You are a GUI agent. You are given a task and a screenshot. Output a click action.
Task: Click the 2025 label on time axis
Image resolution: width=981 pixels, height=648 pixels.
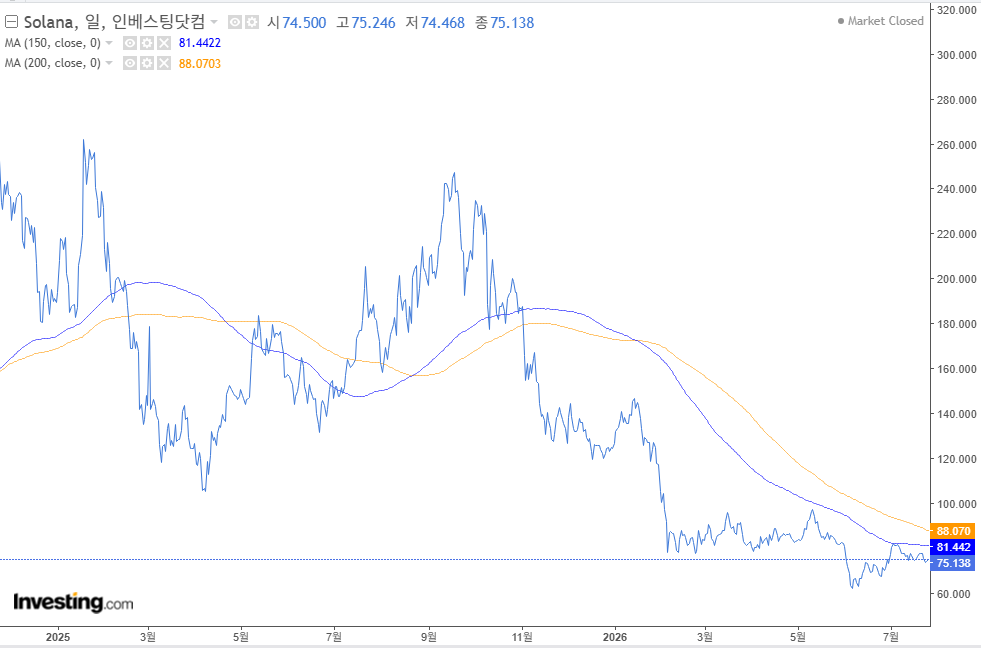pyautogui.click(x=58, y=637)
